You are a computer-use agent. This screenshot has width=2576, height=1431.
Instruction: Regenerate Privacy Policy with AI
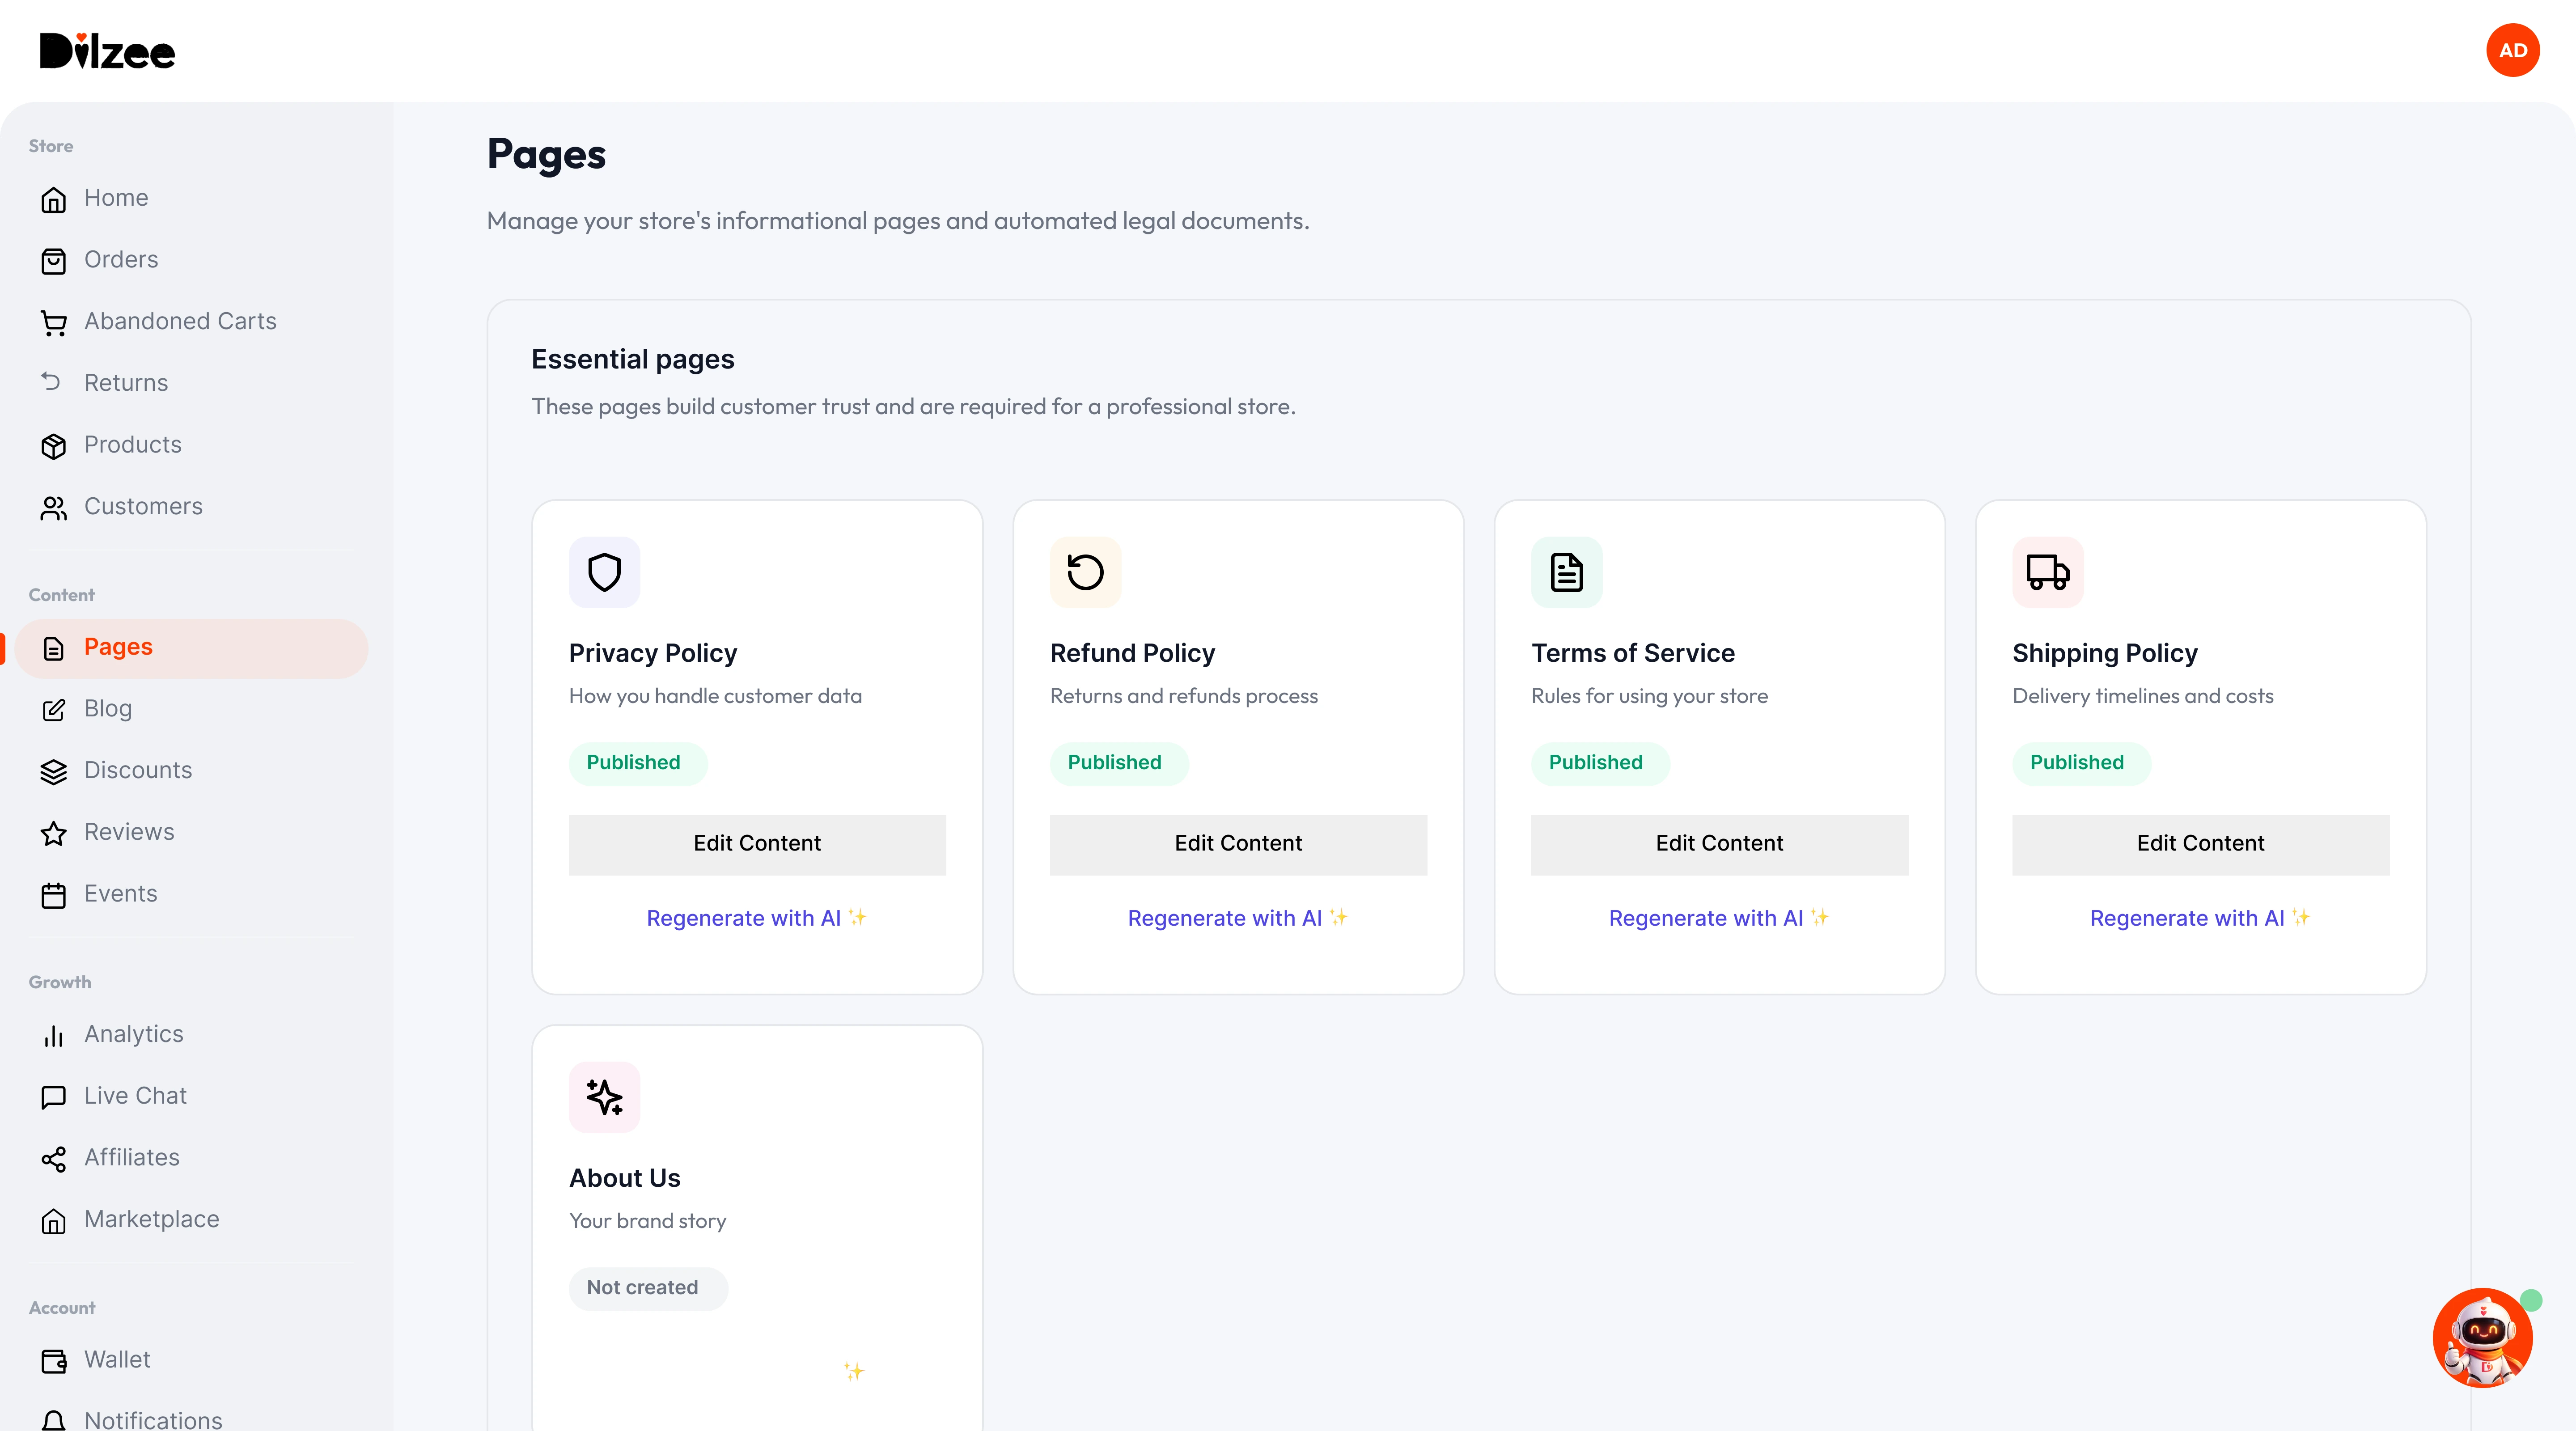757,918
